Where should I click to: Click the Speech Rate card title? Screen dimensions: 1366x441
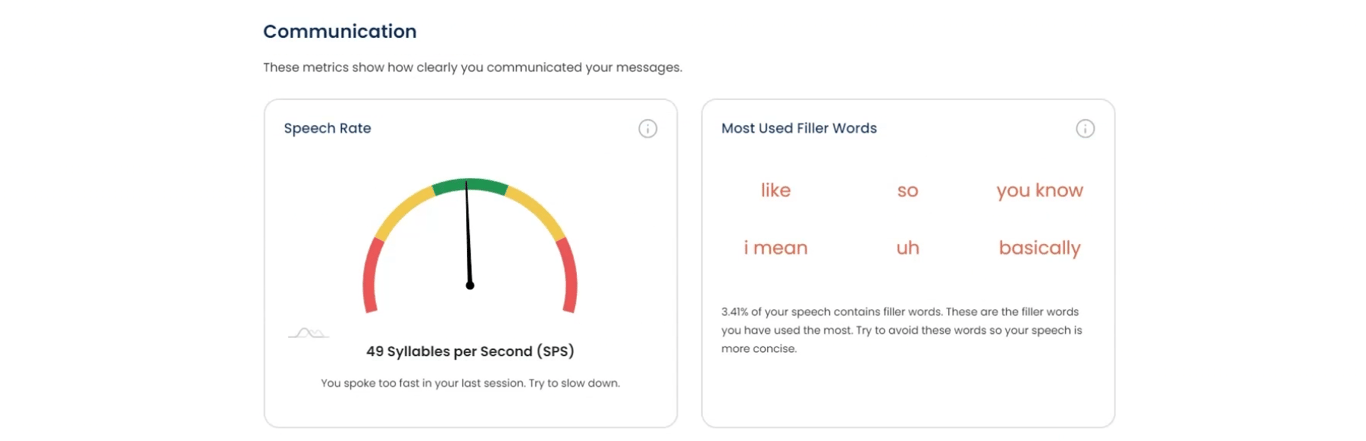(327, 128)
